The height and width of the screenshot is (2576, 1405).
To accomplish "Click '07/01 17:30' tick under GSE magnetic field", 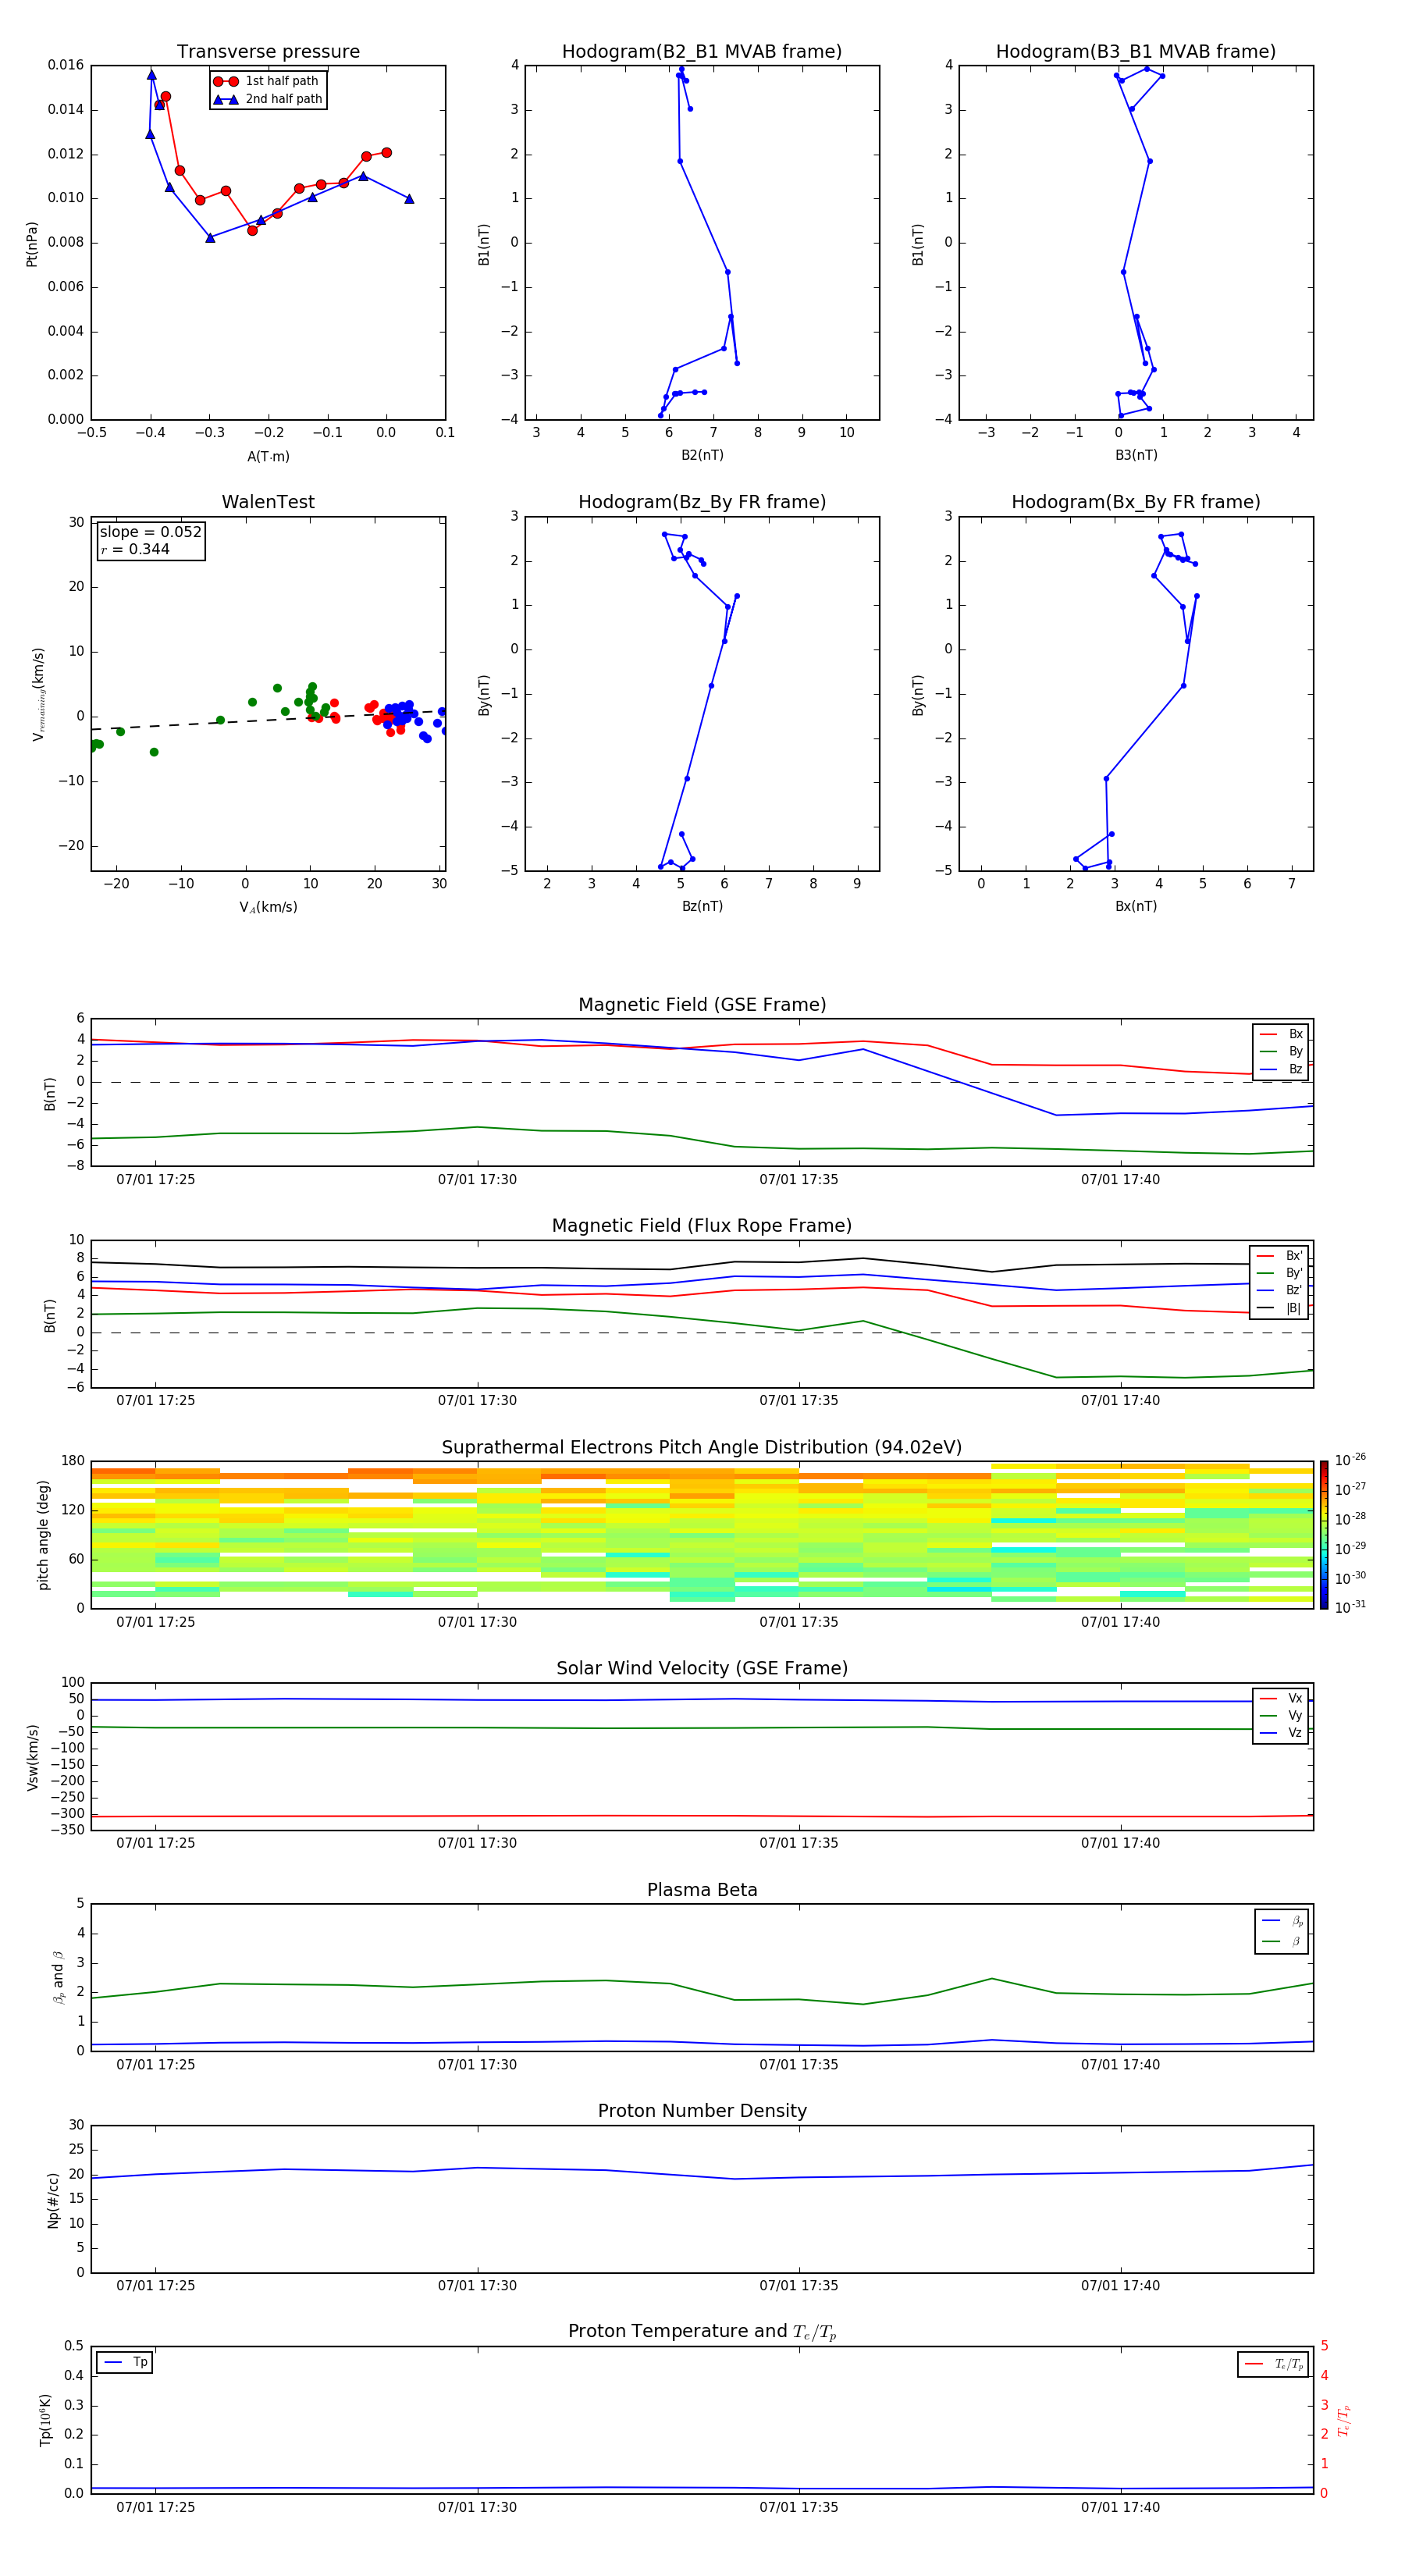I will pos(477,1180).
